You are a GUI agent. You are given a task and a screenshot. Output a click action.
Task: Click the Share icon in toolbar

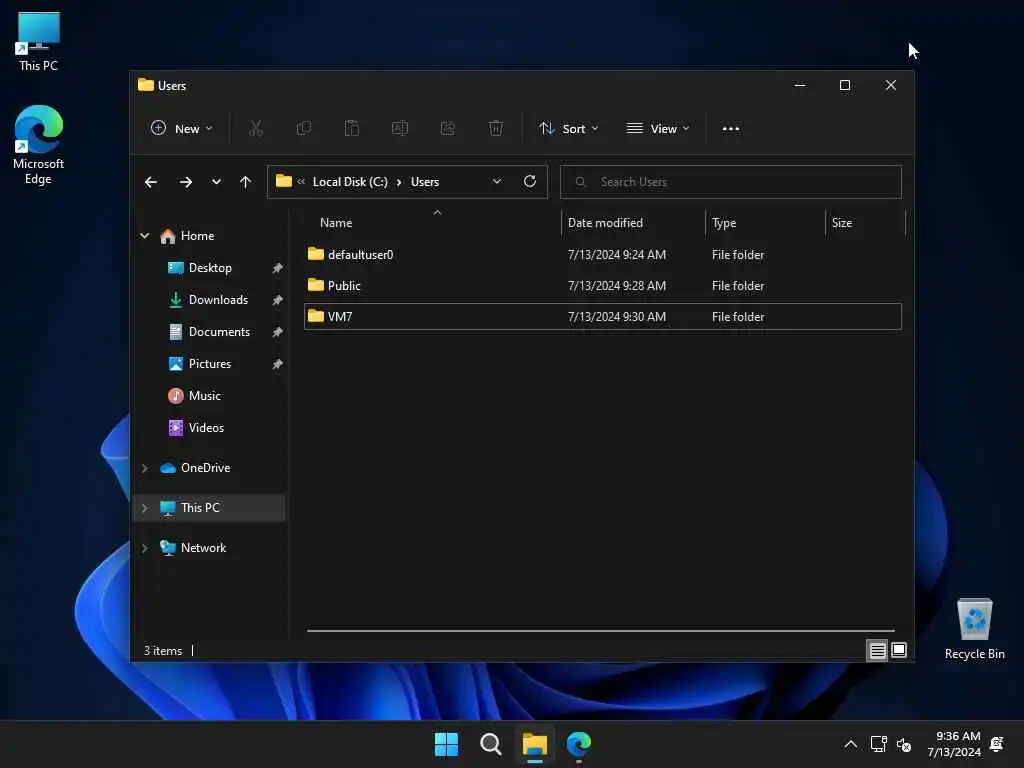[448, 129]
